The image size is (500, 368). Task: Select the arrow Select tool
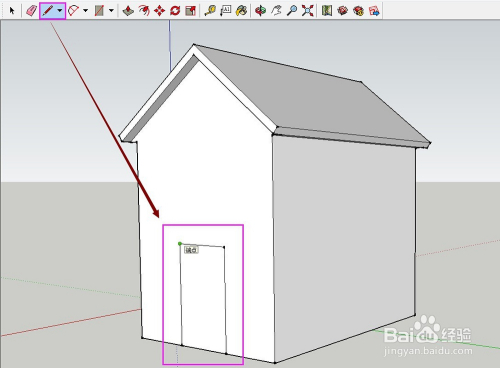coord(12,11)
